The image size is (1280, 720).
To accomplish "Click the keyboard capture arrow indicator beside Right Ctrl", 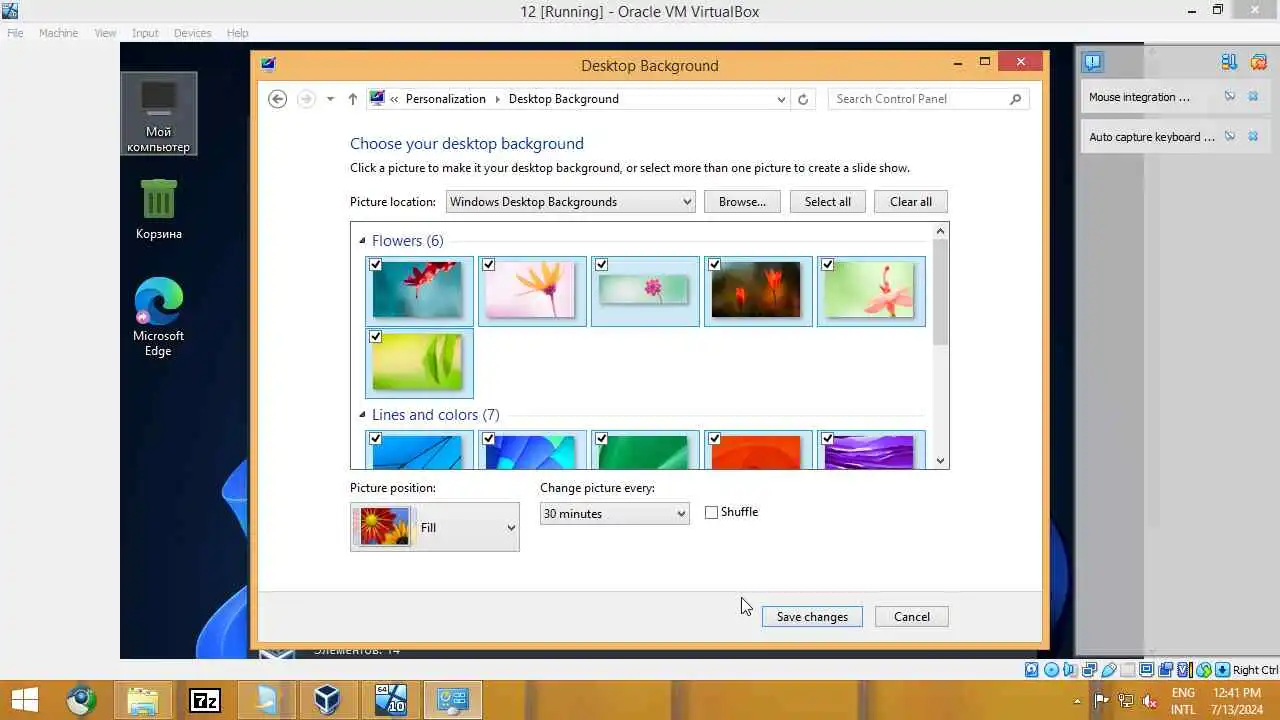I will 1222,670.
